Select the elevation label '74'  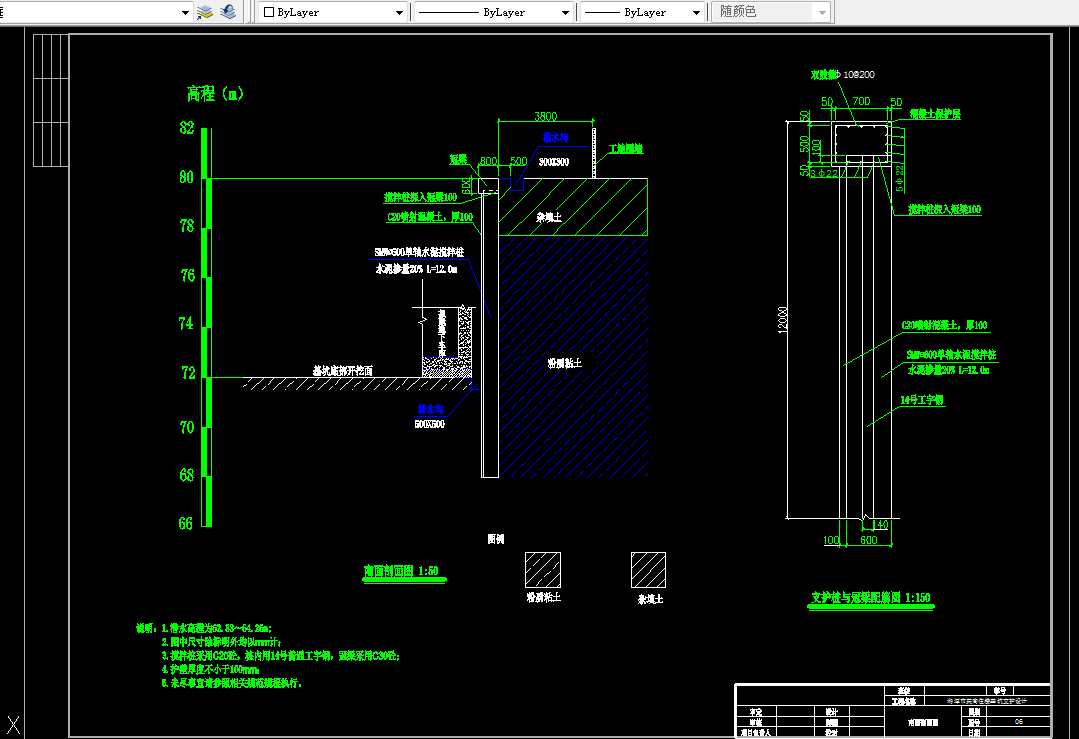186,323
